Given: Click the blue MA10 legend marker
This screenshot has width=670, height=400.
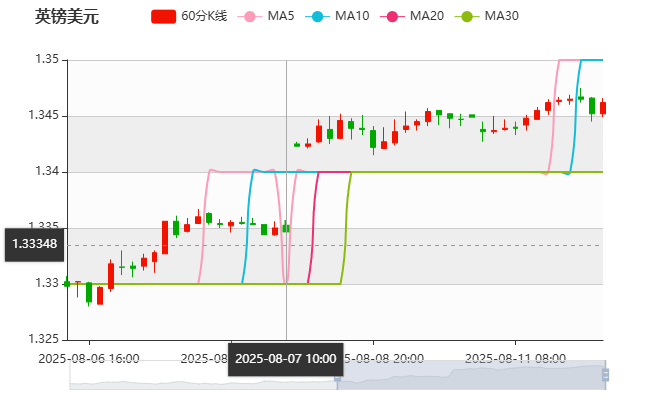Looking at the screenshot, I should pyautogui.click(x=319, y=16).
